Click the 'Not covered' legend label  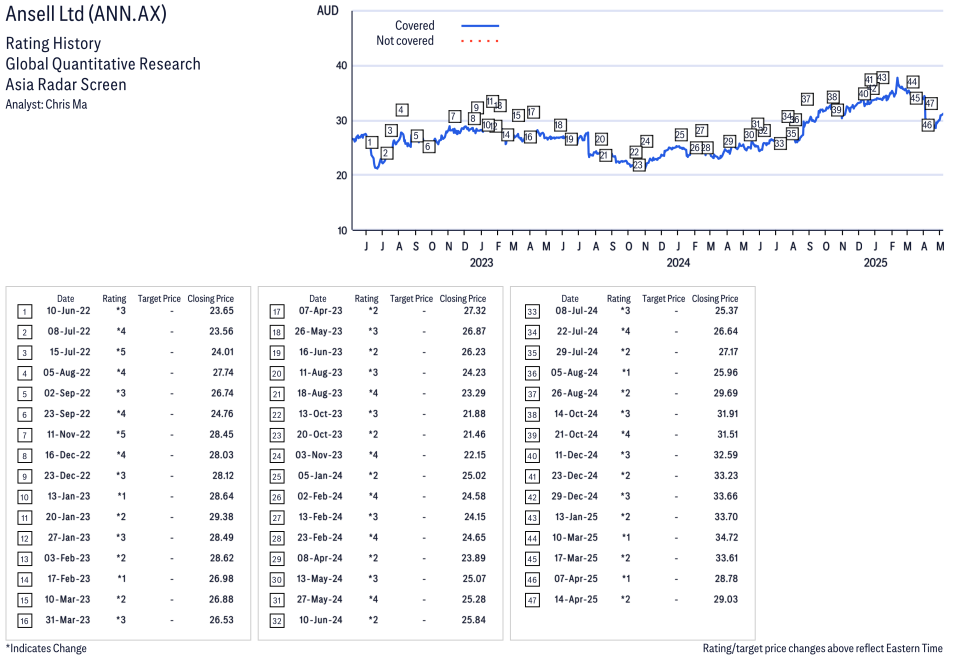(x=405, y=41)
